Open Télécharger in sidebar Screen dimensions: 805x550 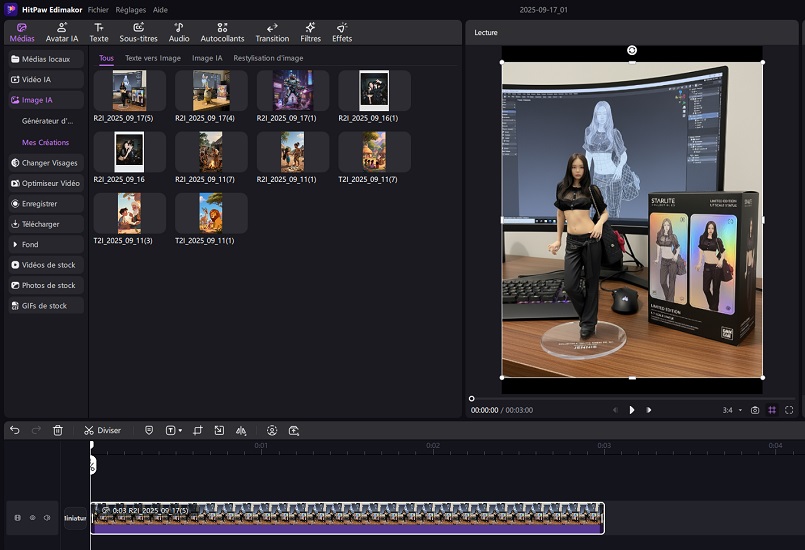(x=46, y=224)
